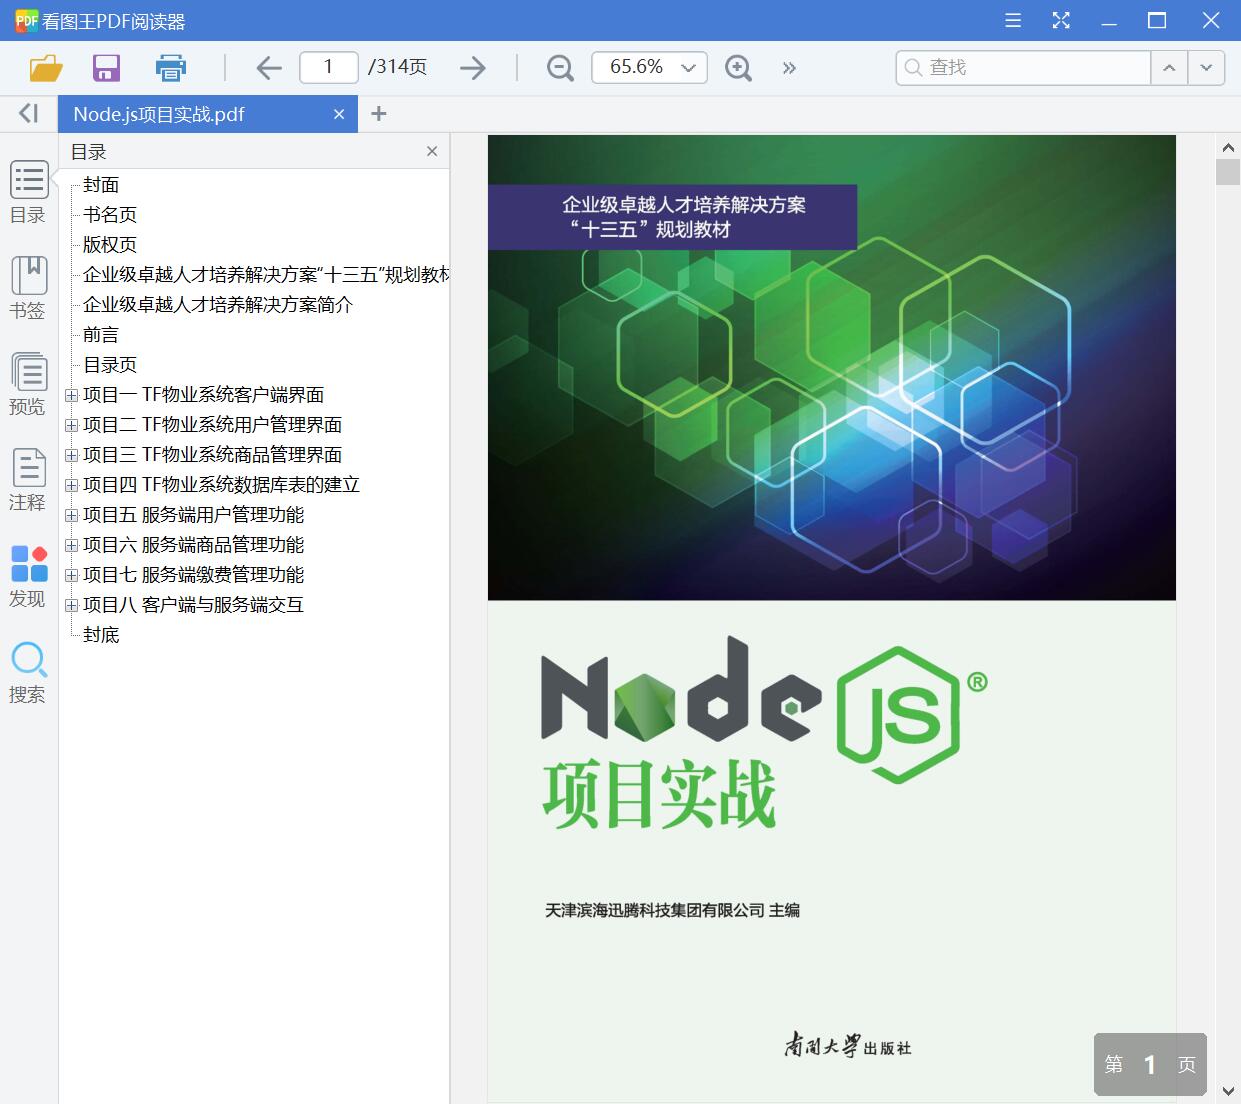
Task: Expand 项目七 服务端缴费管理功能
Action: 71,575
